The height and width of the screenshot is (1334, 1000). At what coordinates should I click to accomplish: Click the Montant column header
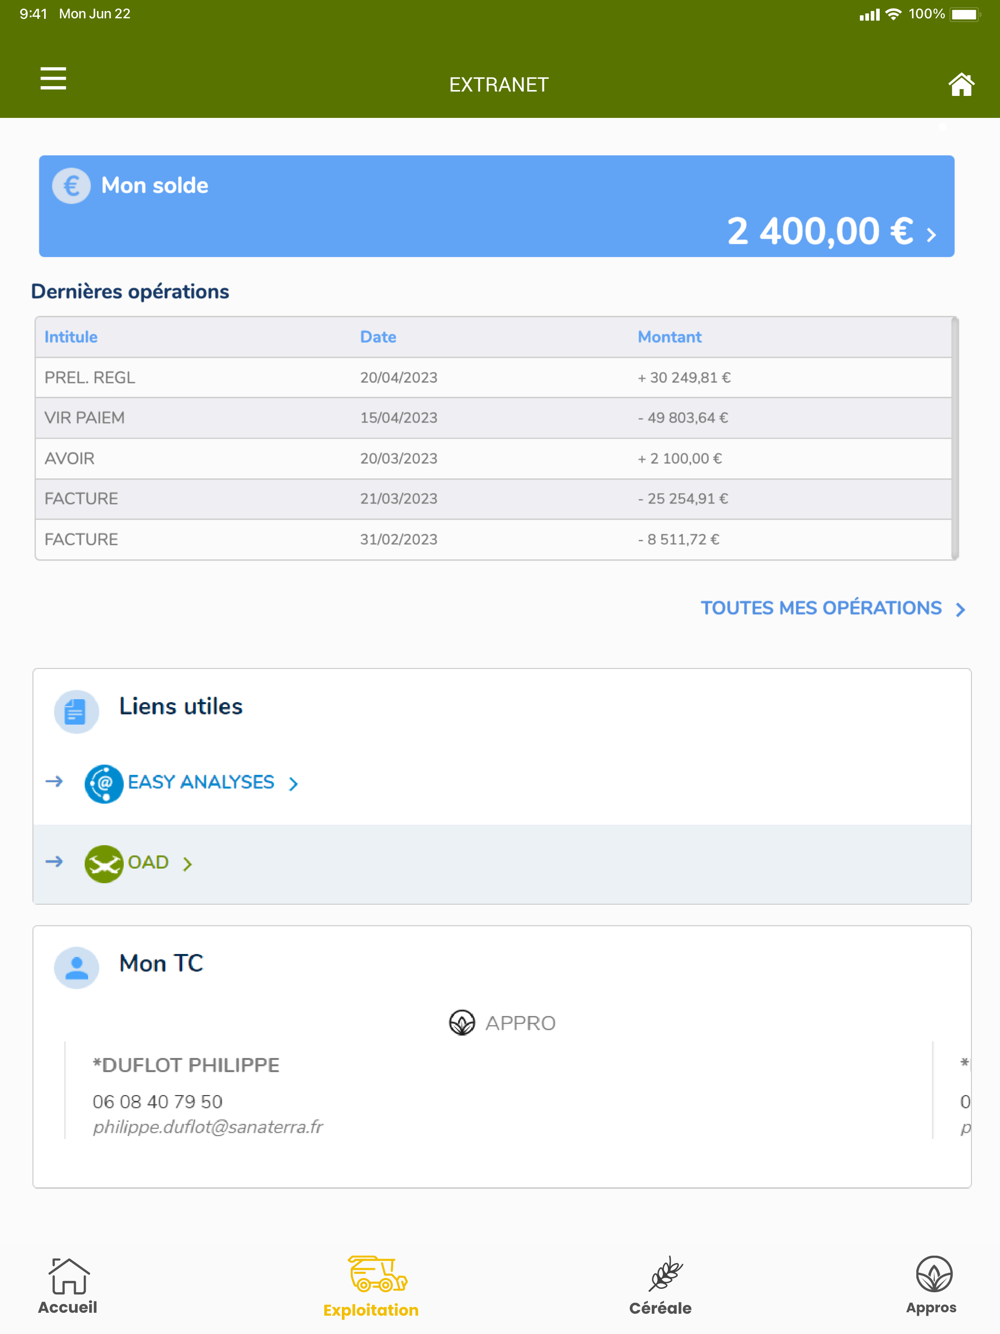pos(669,337)
